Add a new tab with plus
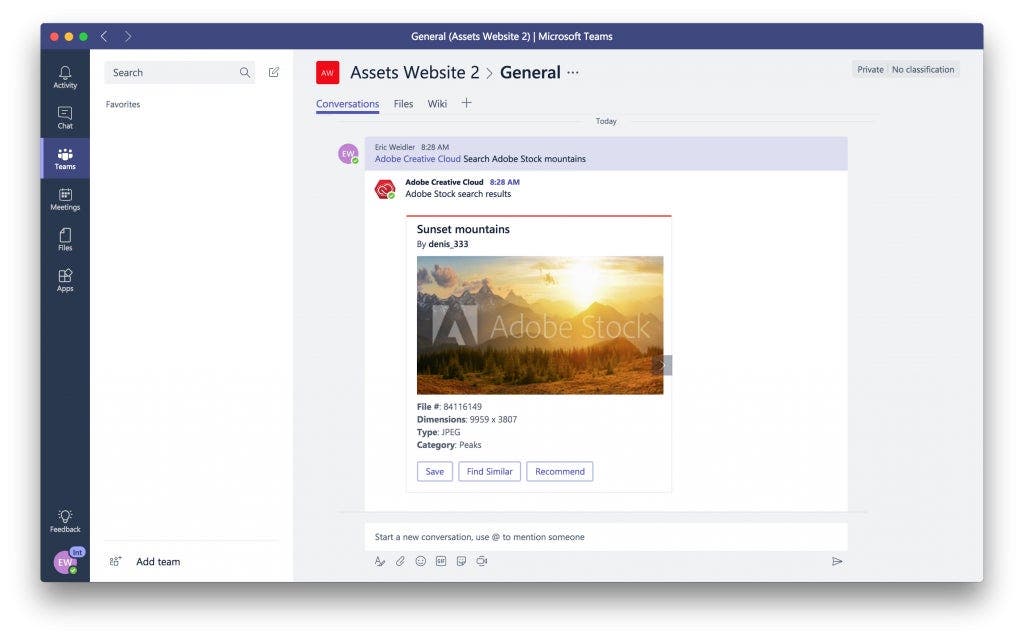This screenshot has width=1024, height=640. 466,103
